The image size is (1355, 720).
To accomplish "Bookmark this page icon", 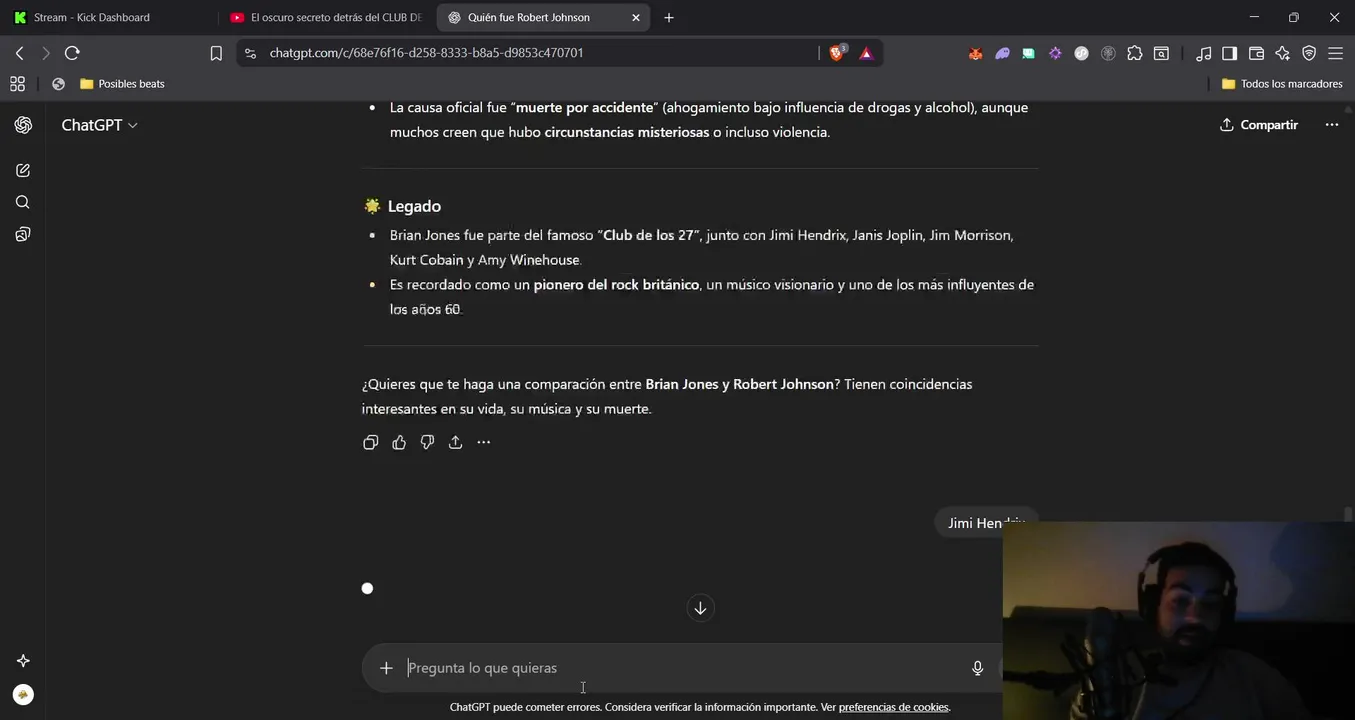I will tap(216, 53).
